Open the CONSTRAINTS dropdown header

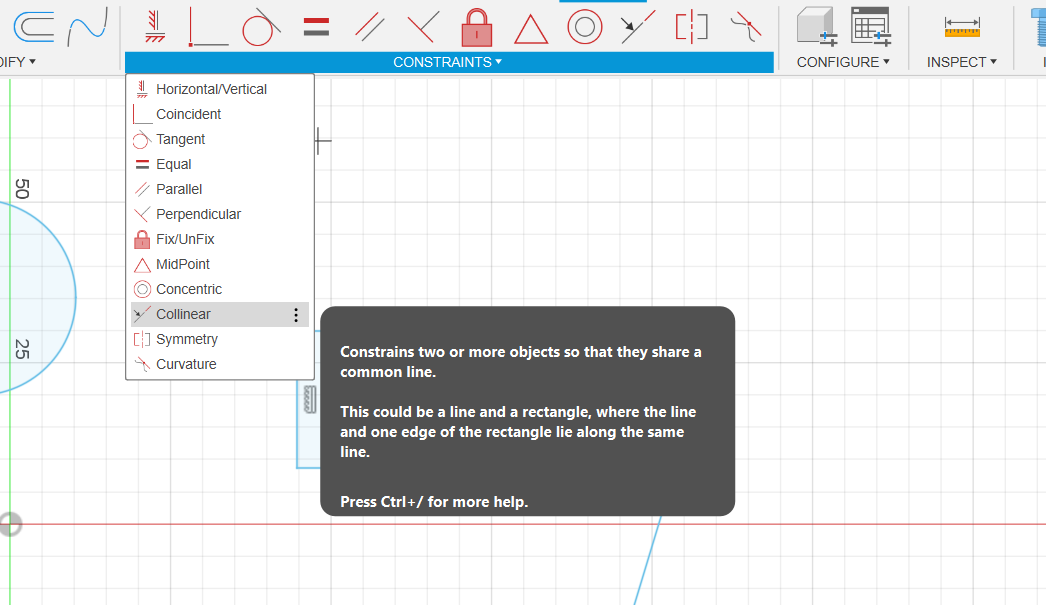448,62
